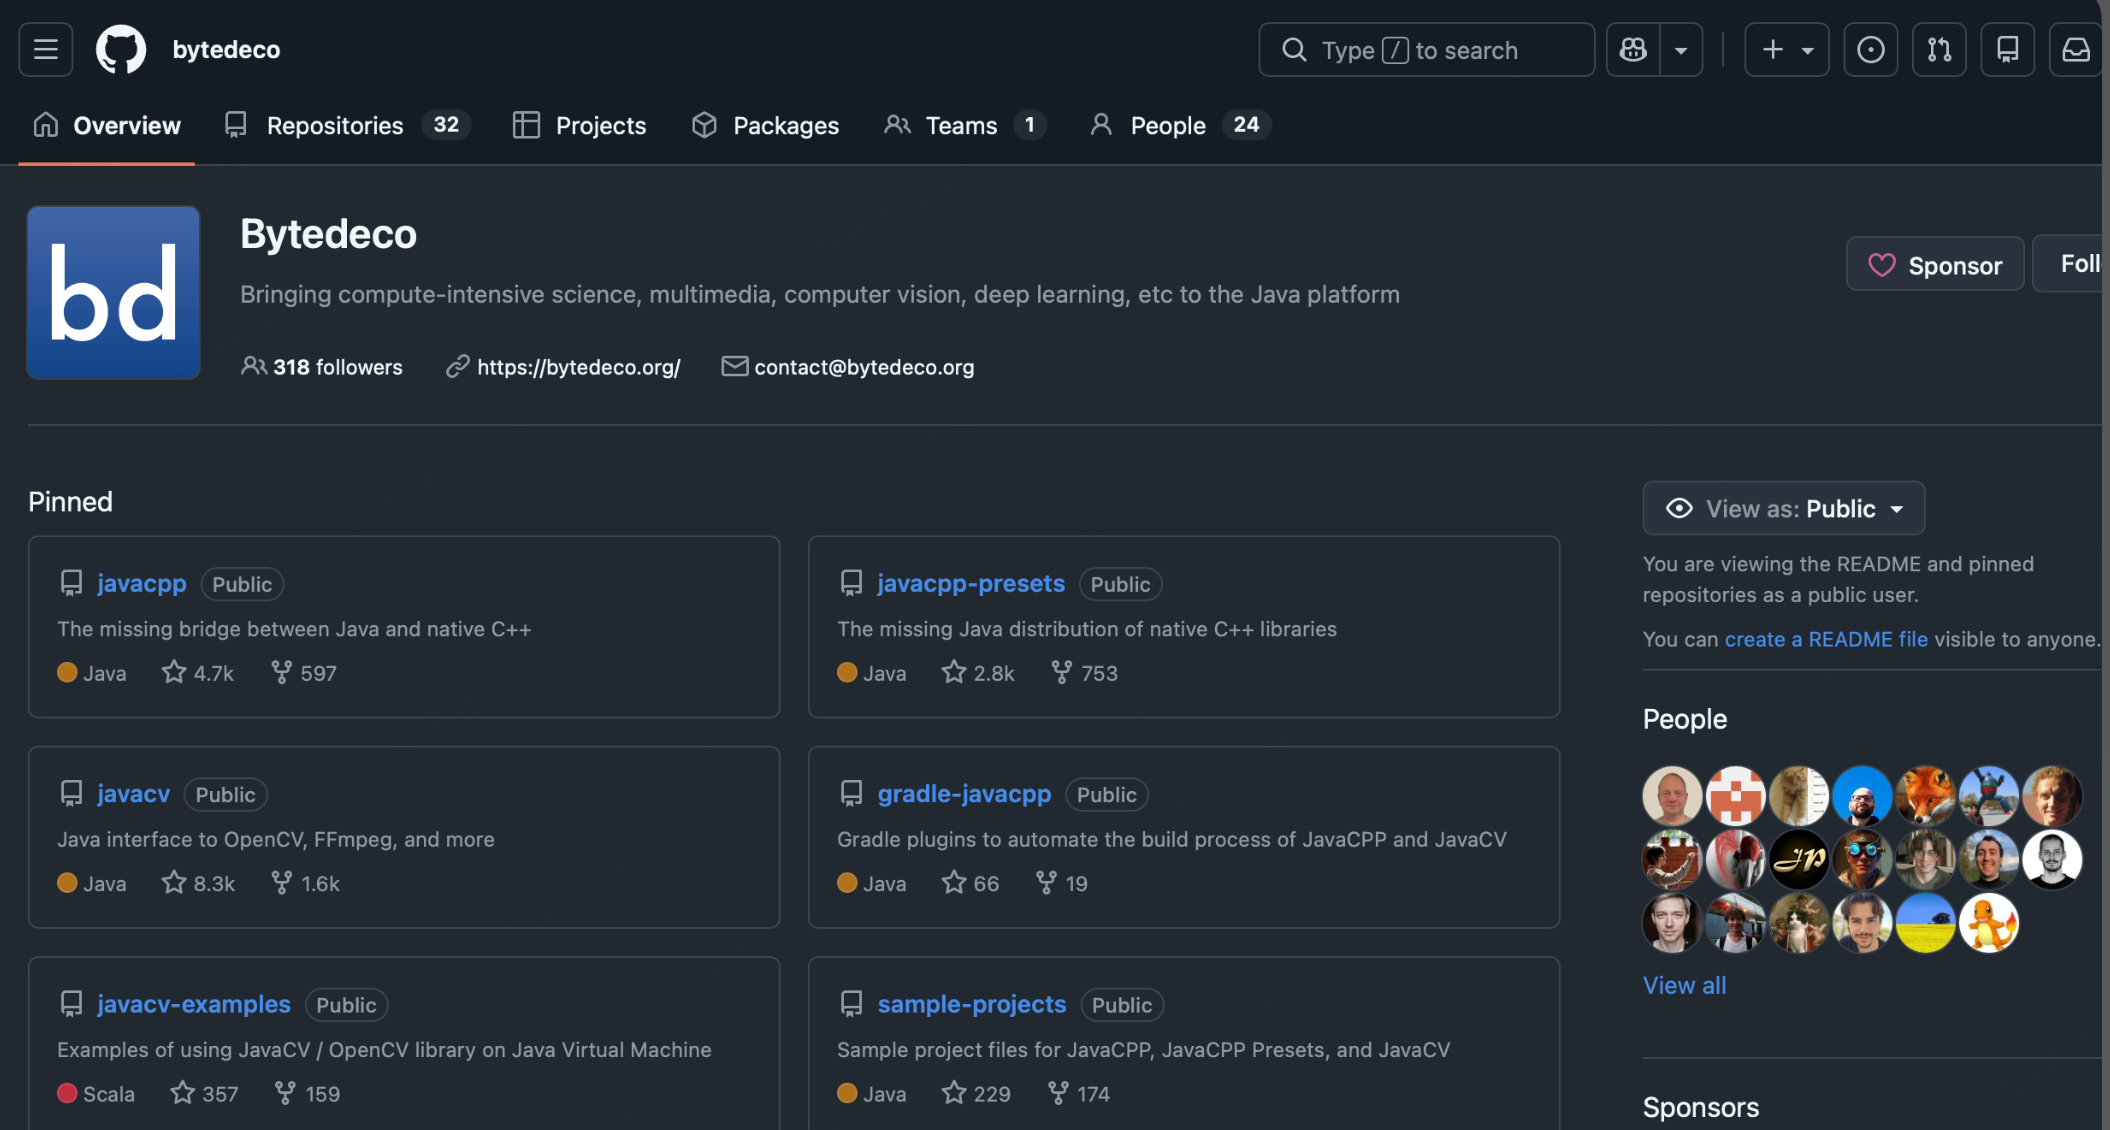View gradle-javacpp forks 19
This screenshot has height=1130, width=2110.
pyautogui.click(x=1062, y=883)
